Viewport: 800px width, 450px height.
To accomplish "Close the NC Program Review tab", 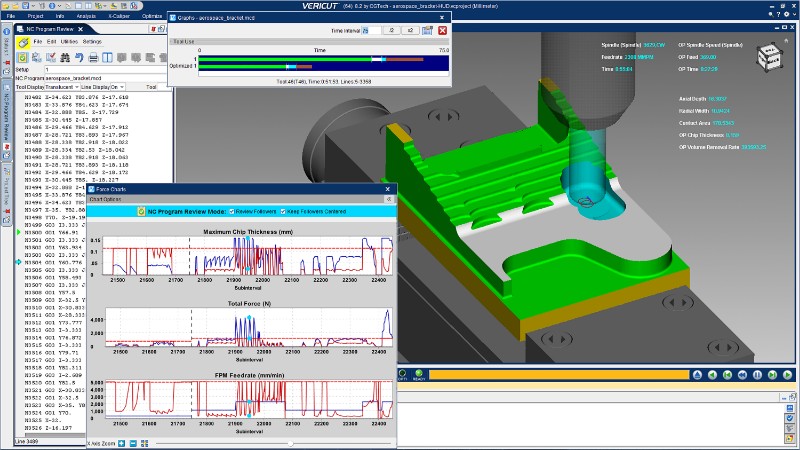I will click(x=81, y=29).
